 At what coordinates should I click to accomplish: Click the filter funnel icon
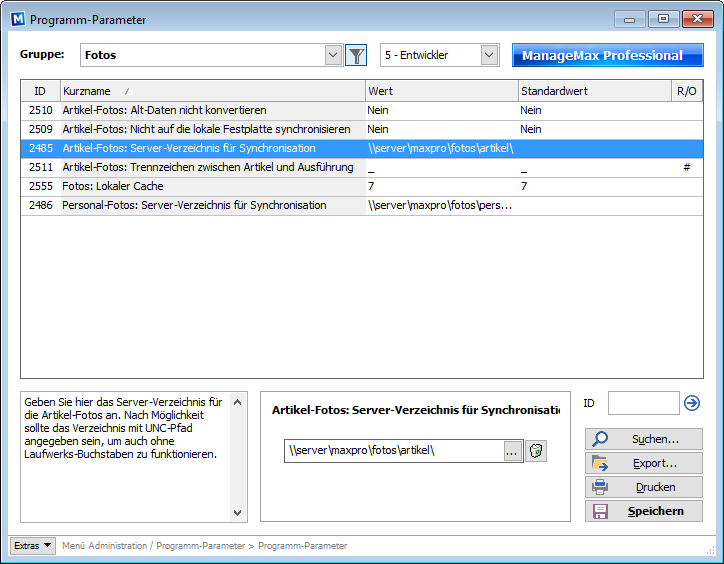tap(356, 56)
